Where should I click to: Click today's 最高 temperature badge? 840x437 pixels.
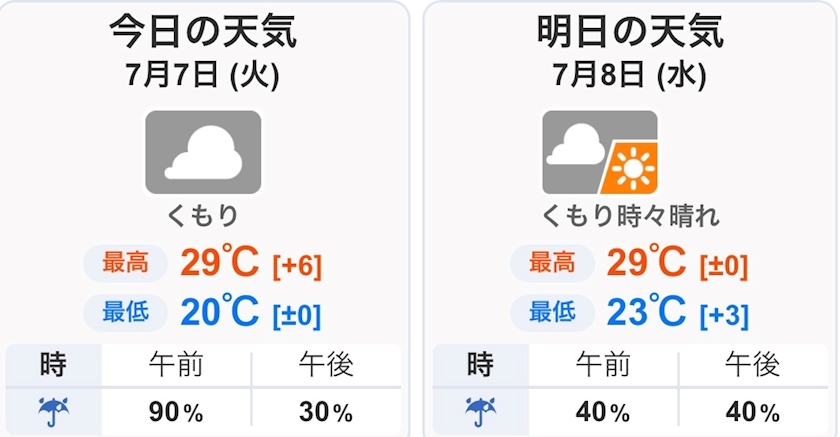coord(126,263)
